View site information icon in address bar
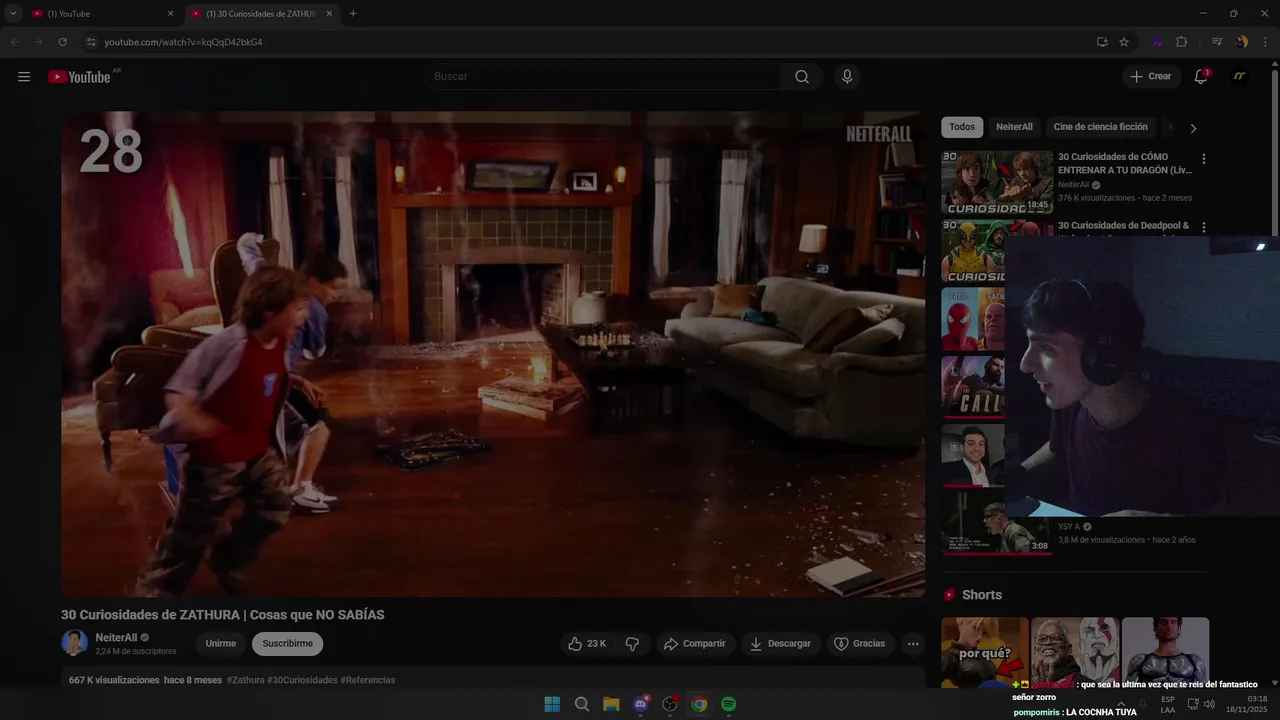The image size is (1280, 720). pos(90,42)
